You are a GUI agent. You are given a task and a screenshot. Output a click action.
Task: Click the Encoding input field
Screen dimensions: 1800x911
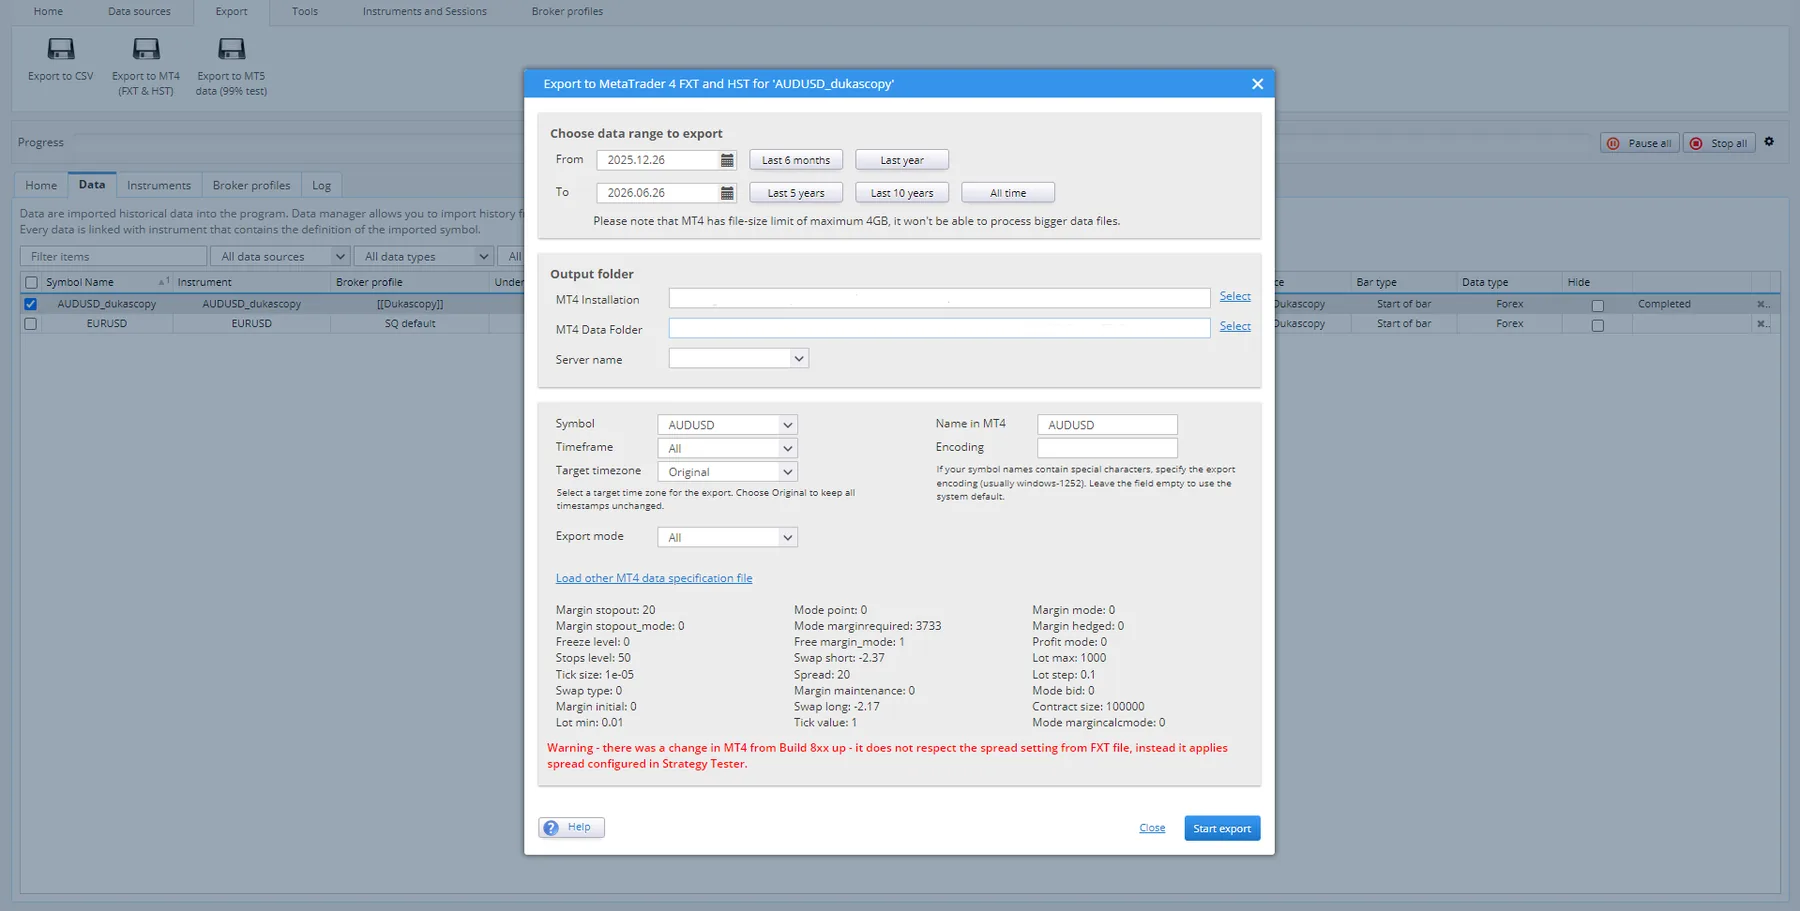tap(1107, 448)
